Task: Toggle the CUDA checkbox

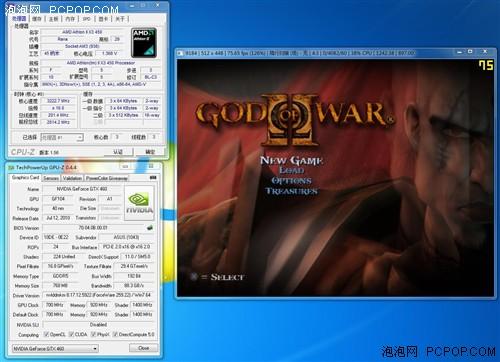Action: click(x=71, y=334)
